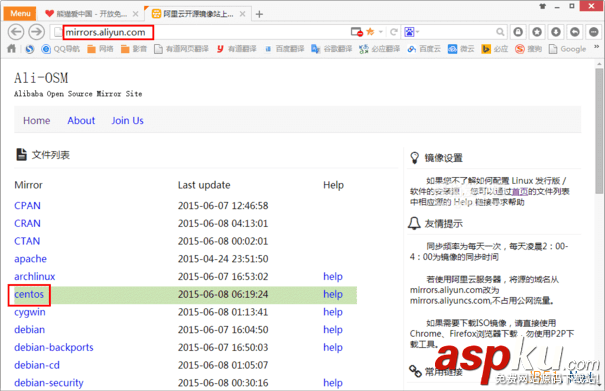Click the round lock toolbar button
The width and height of the screenshot is (605, 391).
click(x=518, y=32)
